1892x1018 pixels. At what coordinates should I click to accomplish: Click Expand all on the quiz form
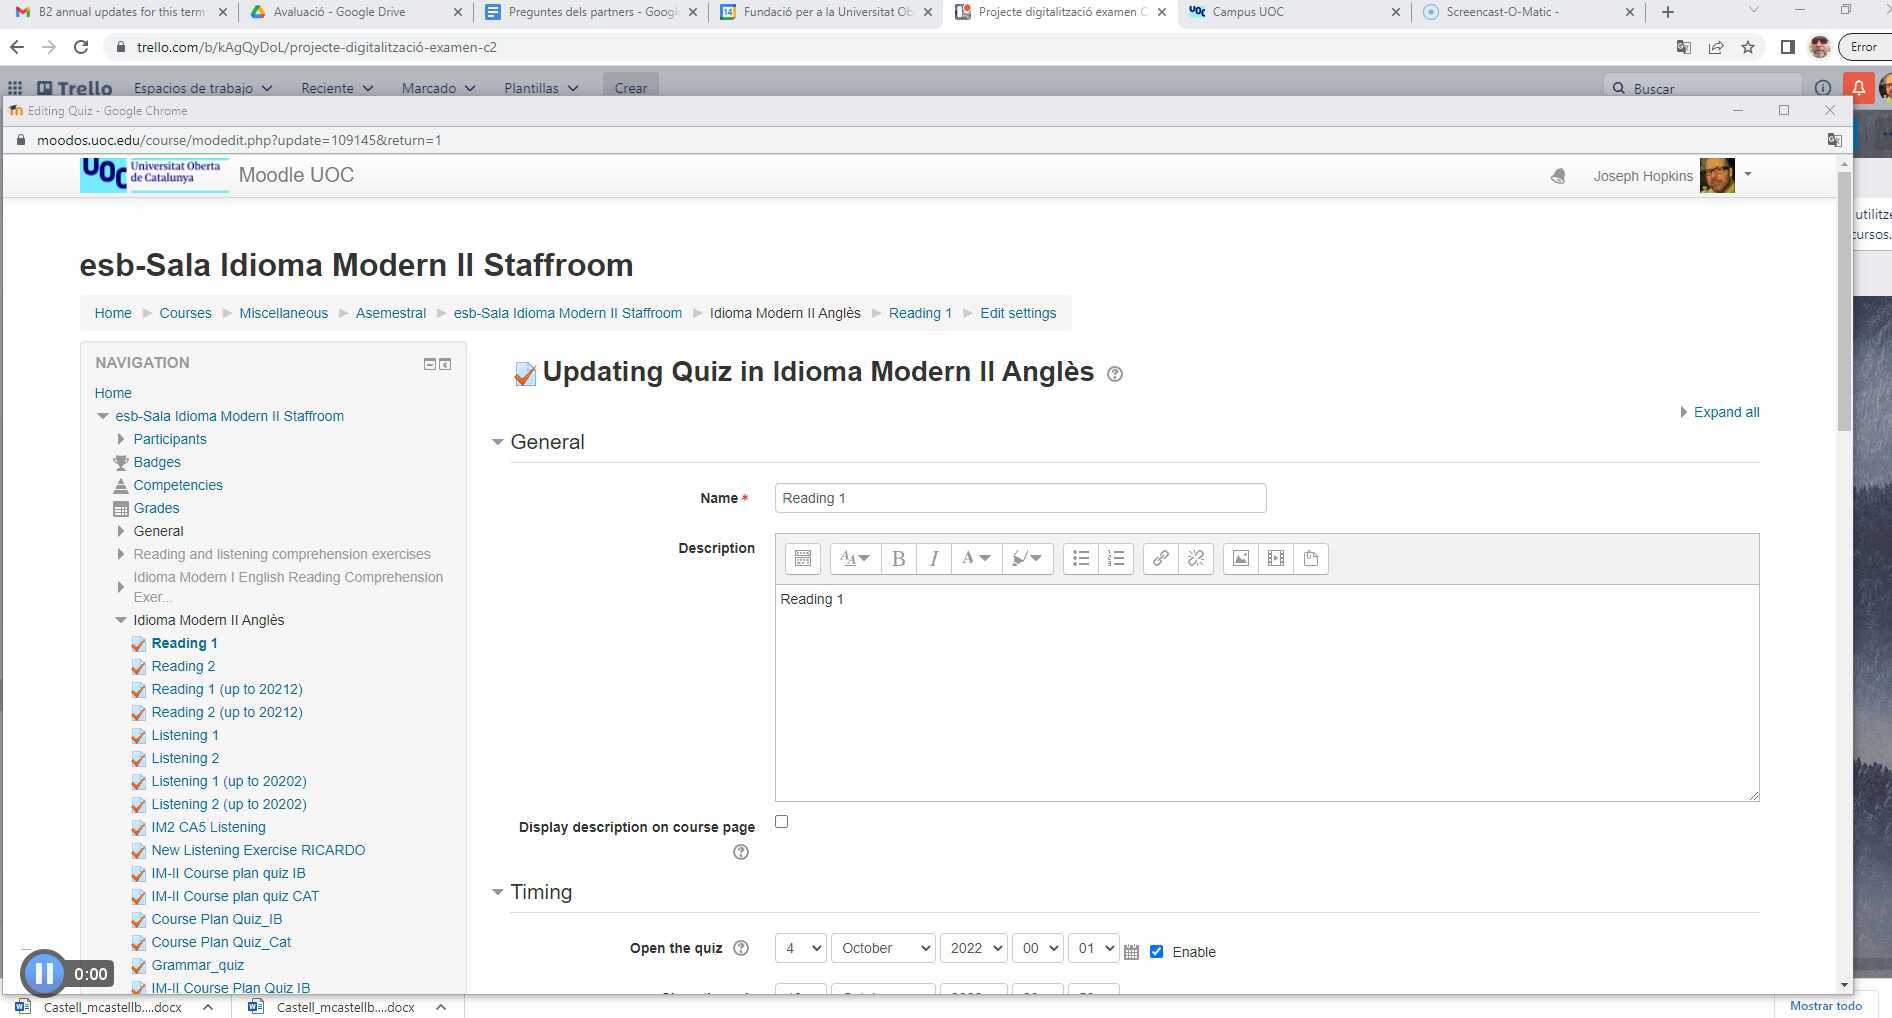point(1725,412)
